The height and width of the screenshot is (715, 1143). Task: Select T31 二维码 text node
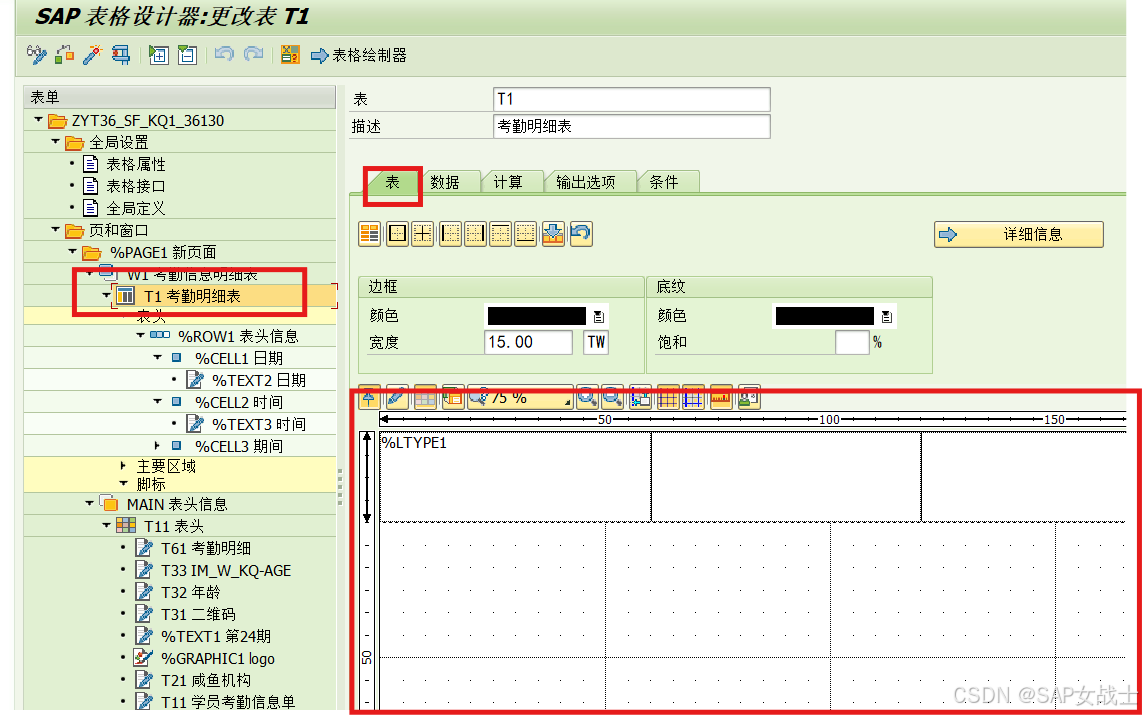click(198, 614)
